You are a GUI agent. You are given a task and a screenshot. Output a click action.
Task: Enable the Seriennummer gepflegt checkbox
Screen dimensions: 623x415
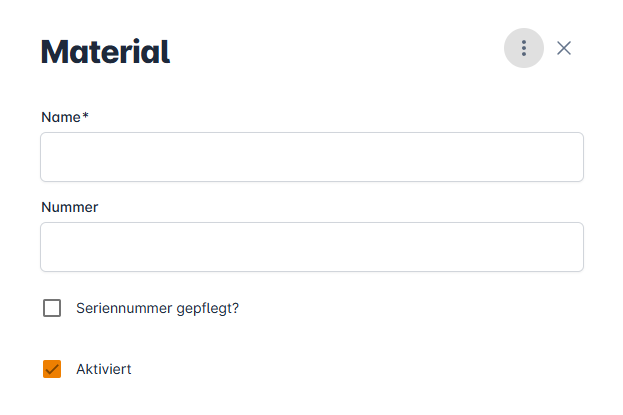click(52, 308)
